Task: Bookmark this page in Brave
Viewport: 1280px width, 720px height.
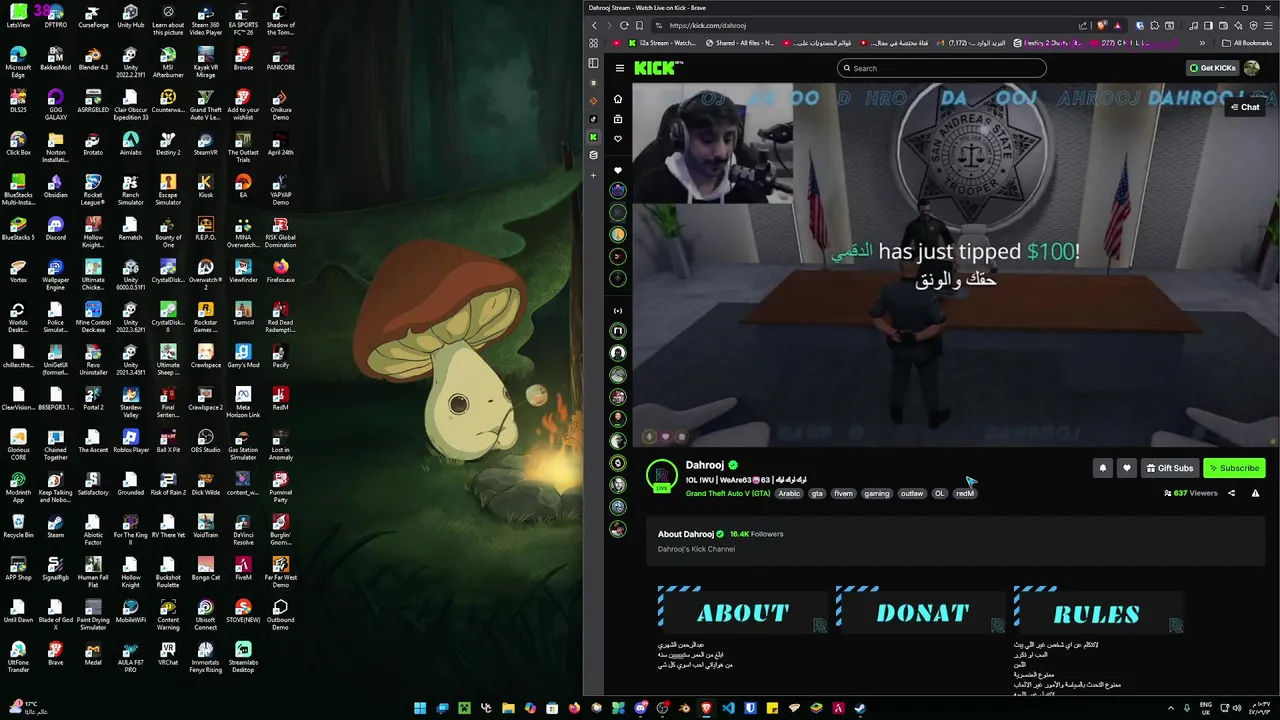Action: click(640, 25)
